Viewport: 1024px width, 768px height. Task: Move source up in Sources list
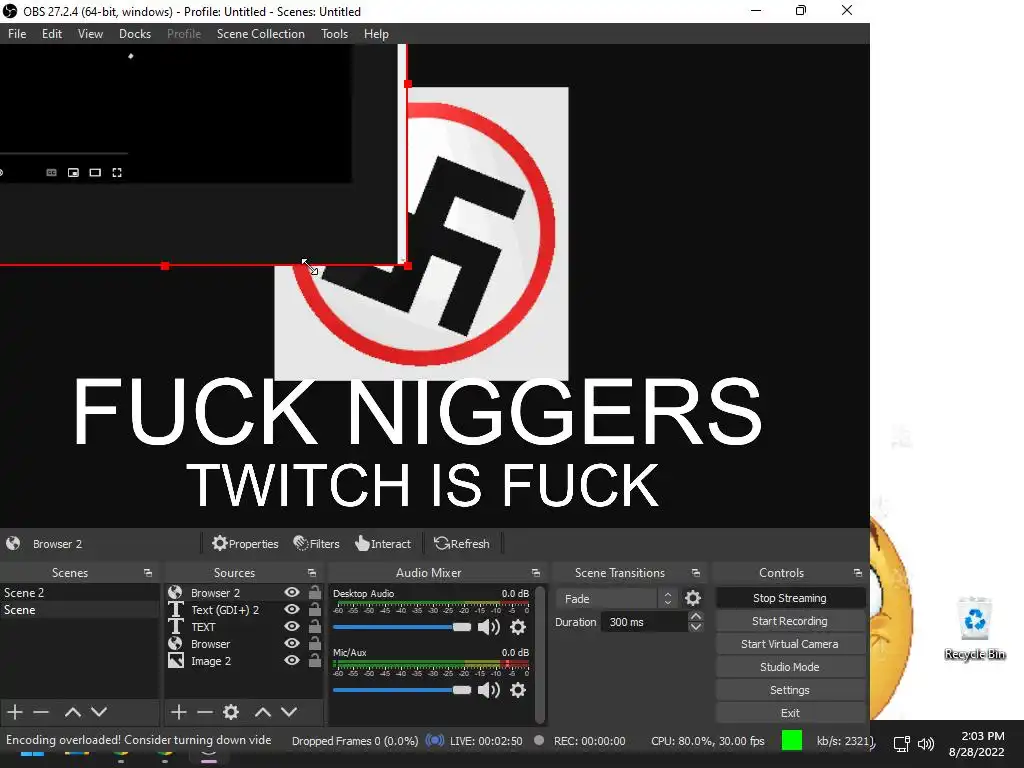[x=263, y=712]
